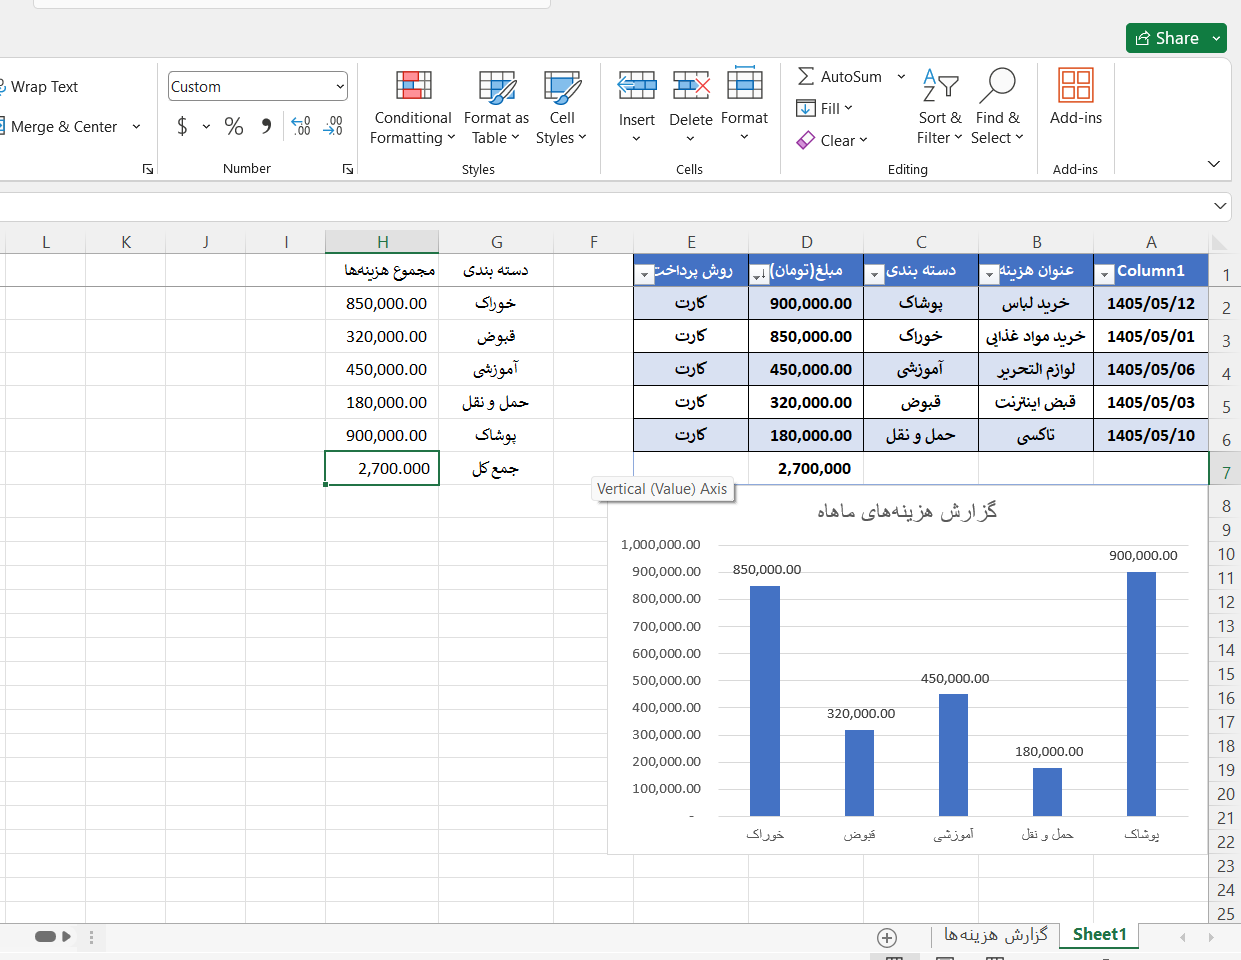The image size is (1241, 960).
Task: Expand Merge & Center dropdown arrow
Action: click(137, 127)
